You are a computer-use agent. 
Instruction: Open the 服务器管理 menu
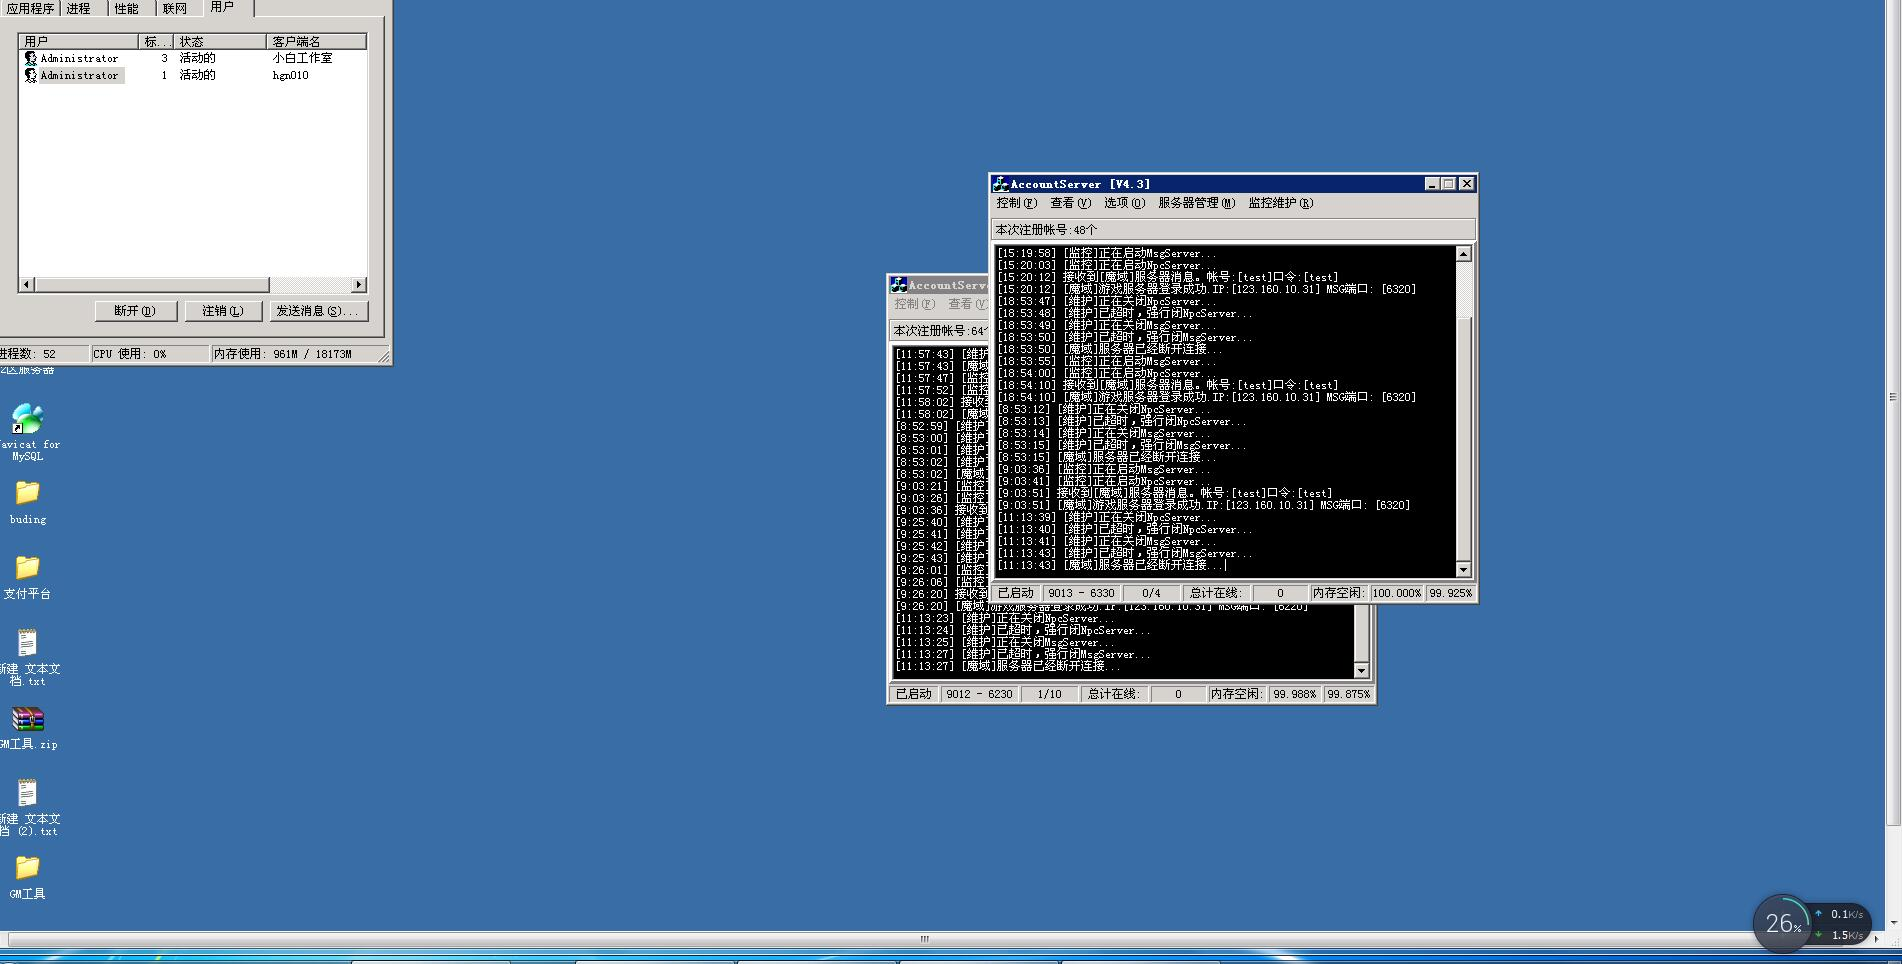click(1195, 203)
